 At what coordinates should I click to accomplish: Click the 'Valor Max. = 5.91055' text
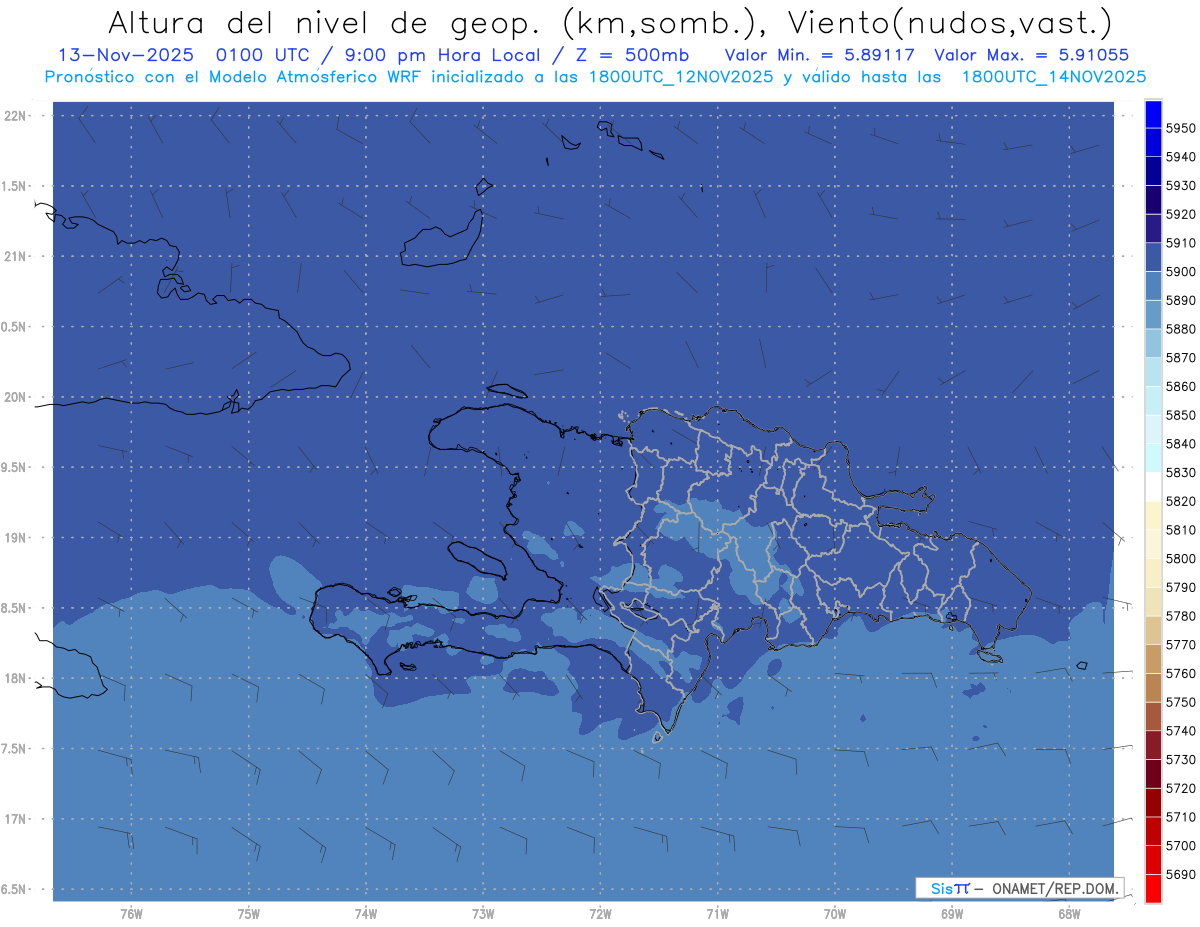pyautogui.click(x=1032, y=55)
